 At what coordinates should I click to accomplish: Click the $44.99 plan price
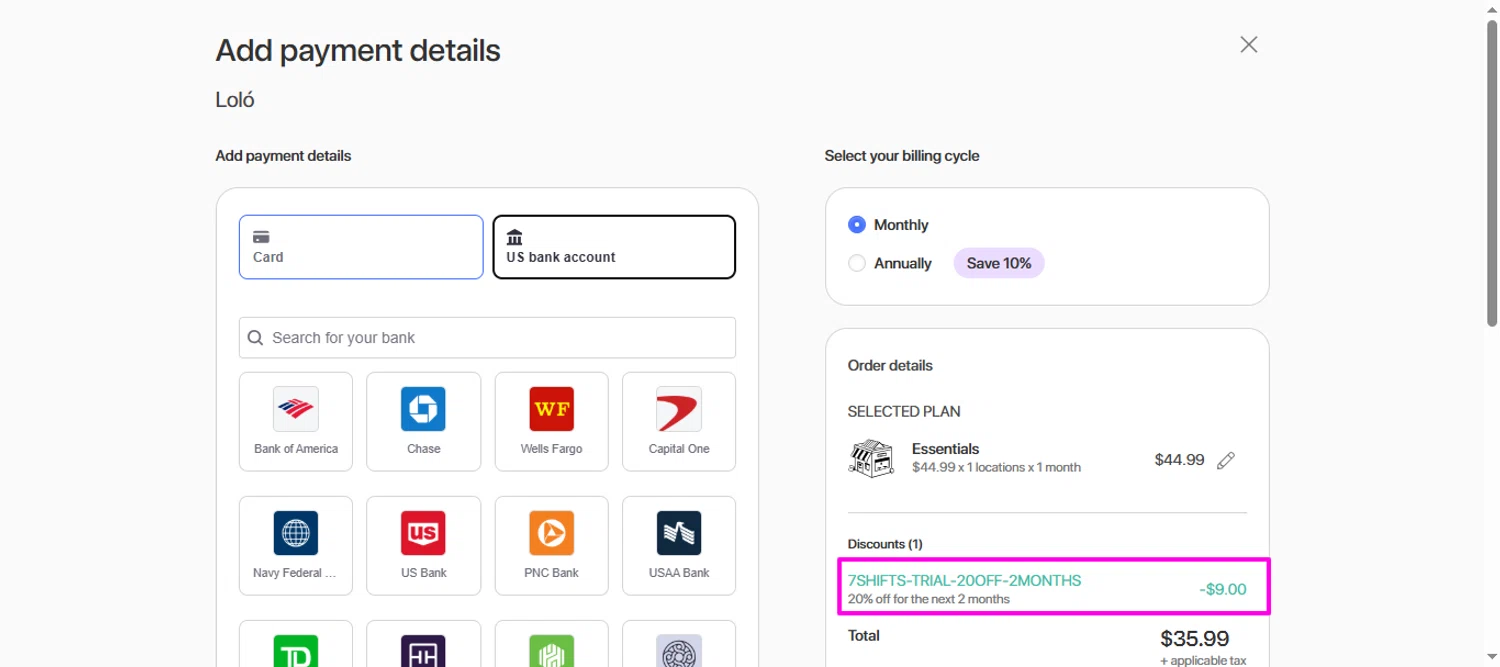[1179, 460]
